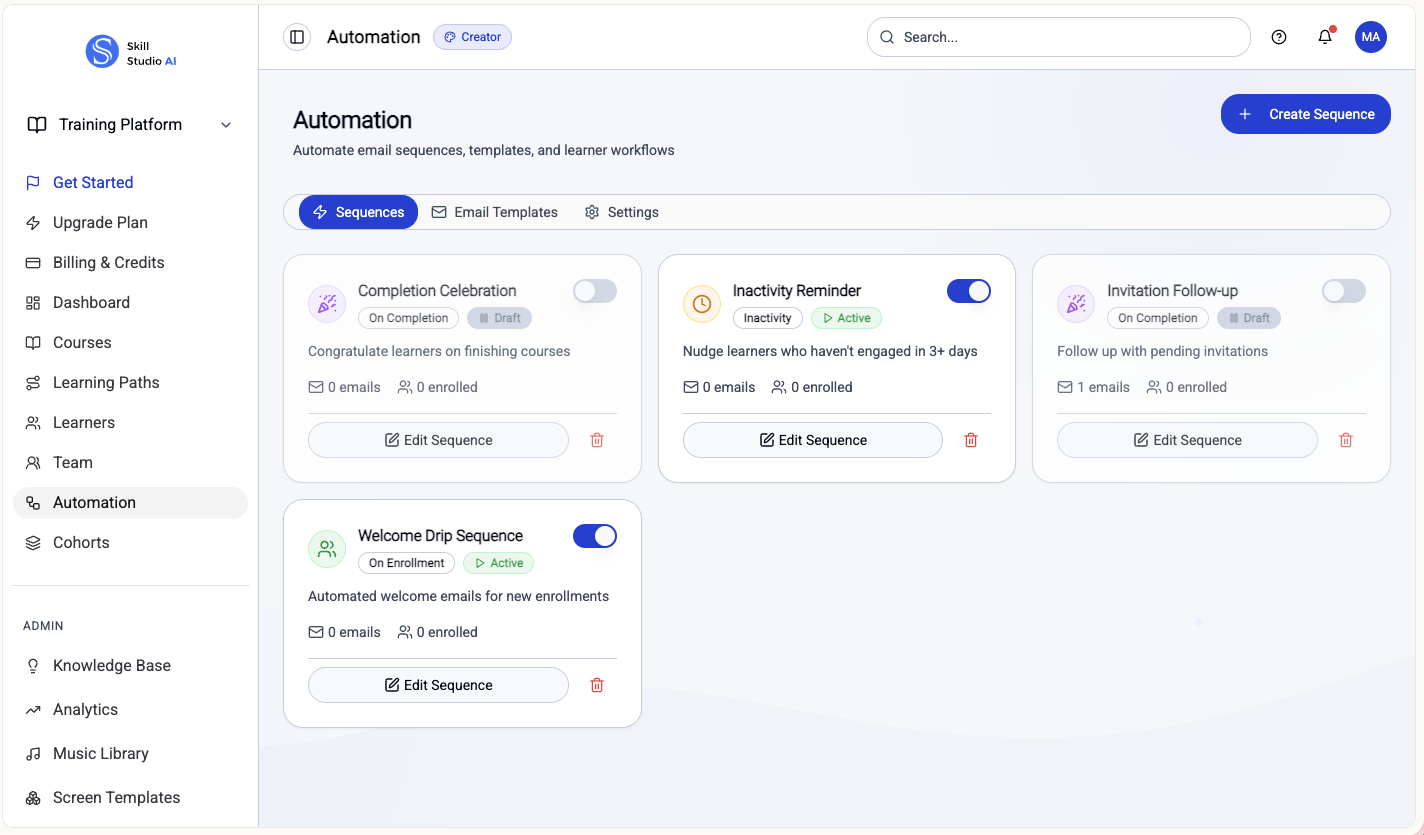
Task: Click the Learners people icon
Action: click(x=33, y=422)
